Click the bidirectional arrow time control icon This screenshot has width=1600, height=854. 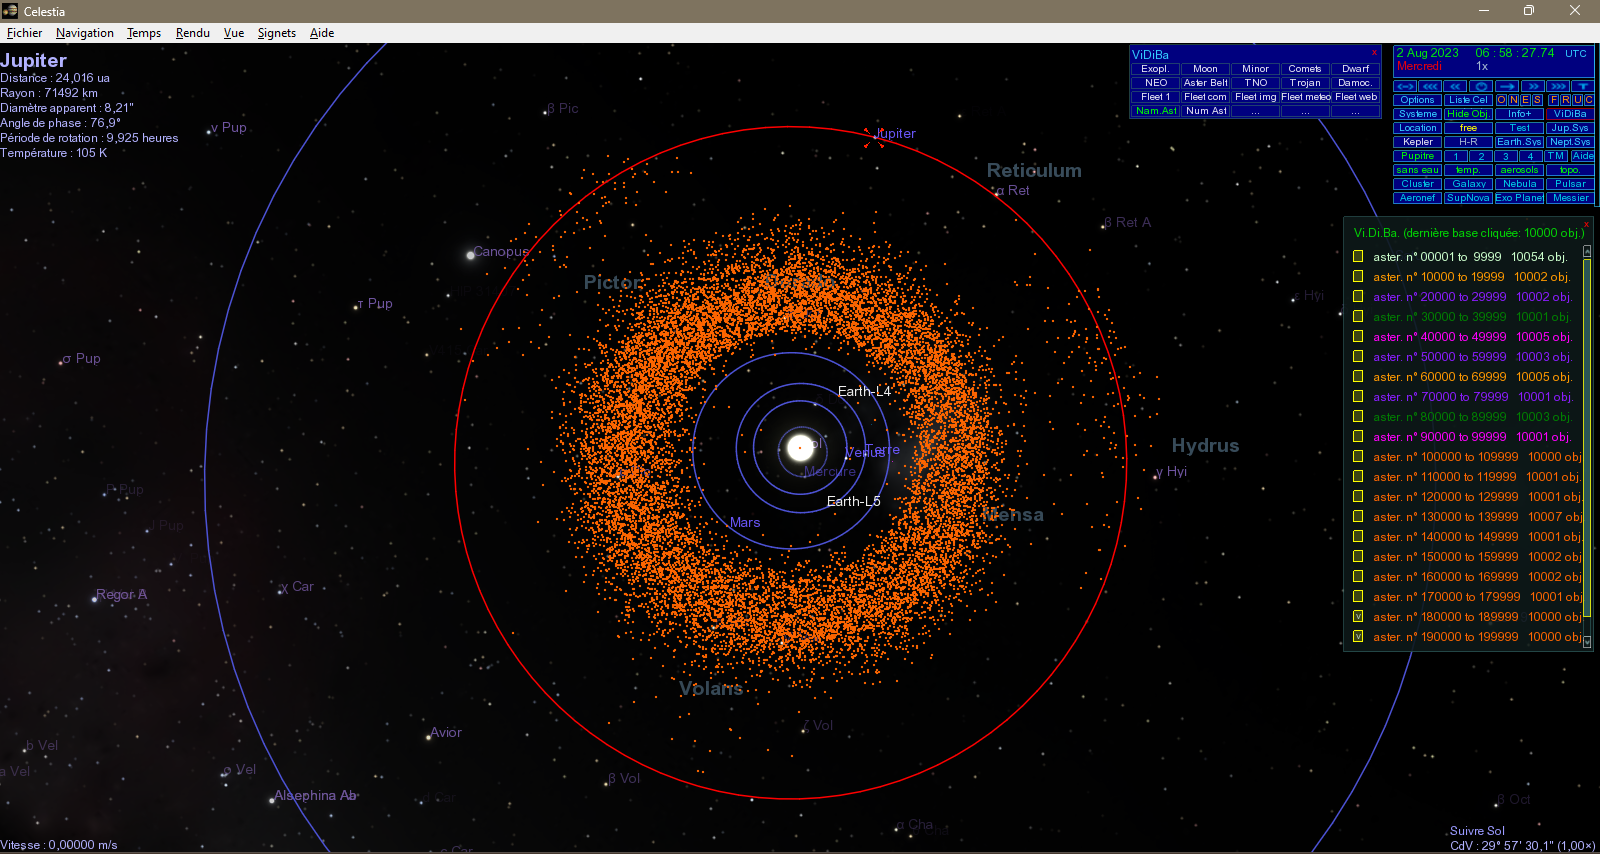point(1405,86)
